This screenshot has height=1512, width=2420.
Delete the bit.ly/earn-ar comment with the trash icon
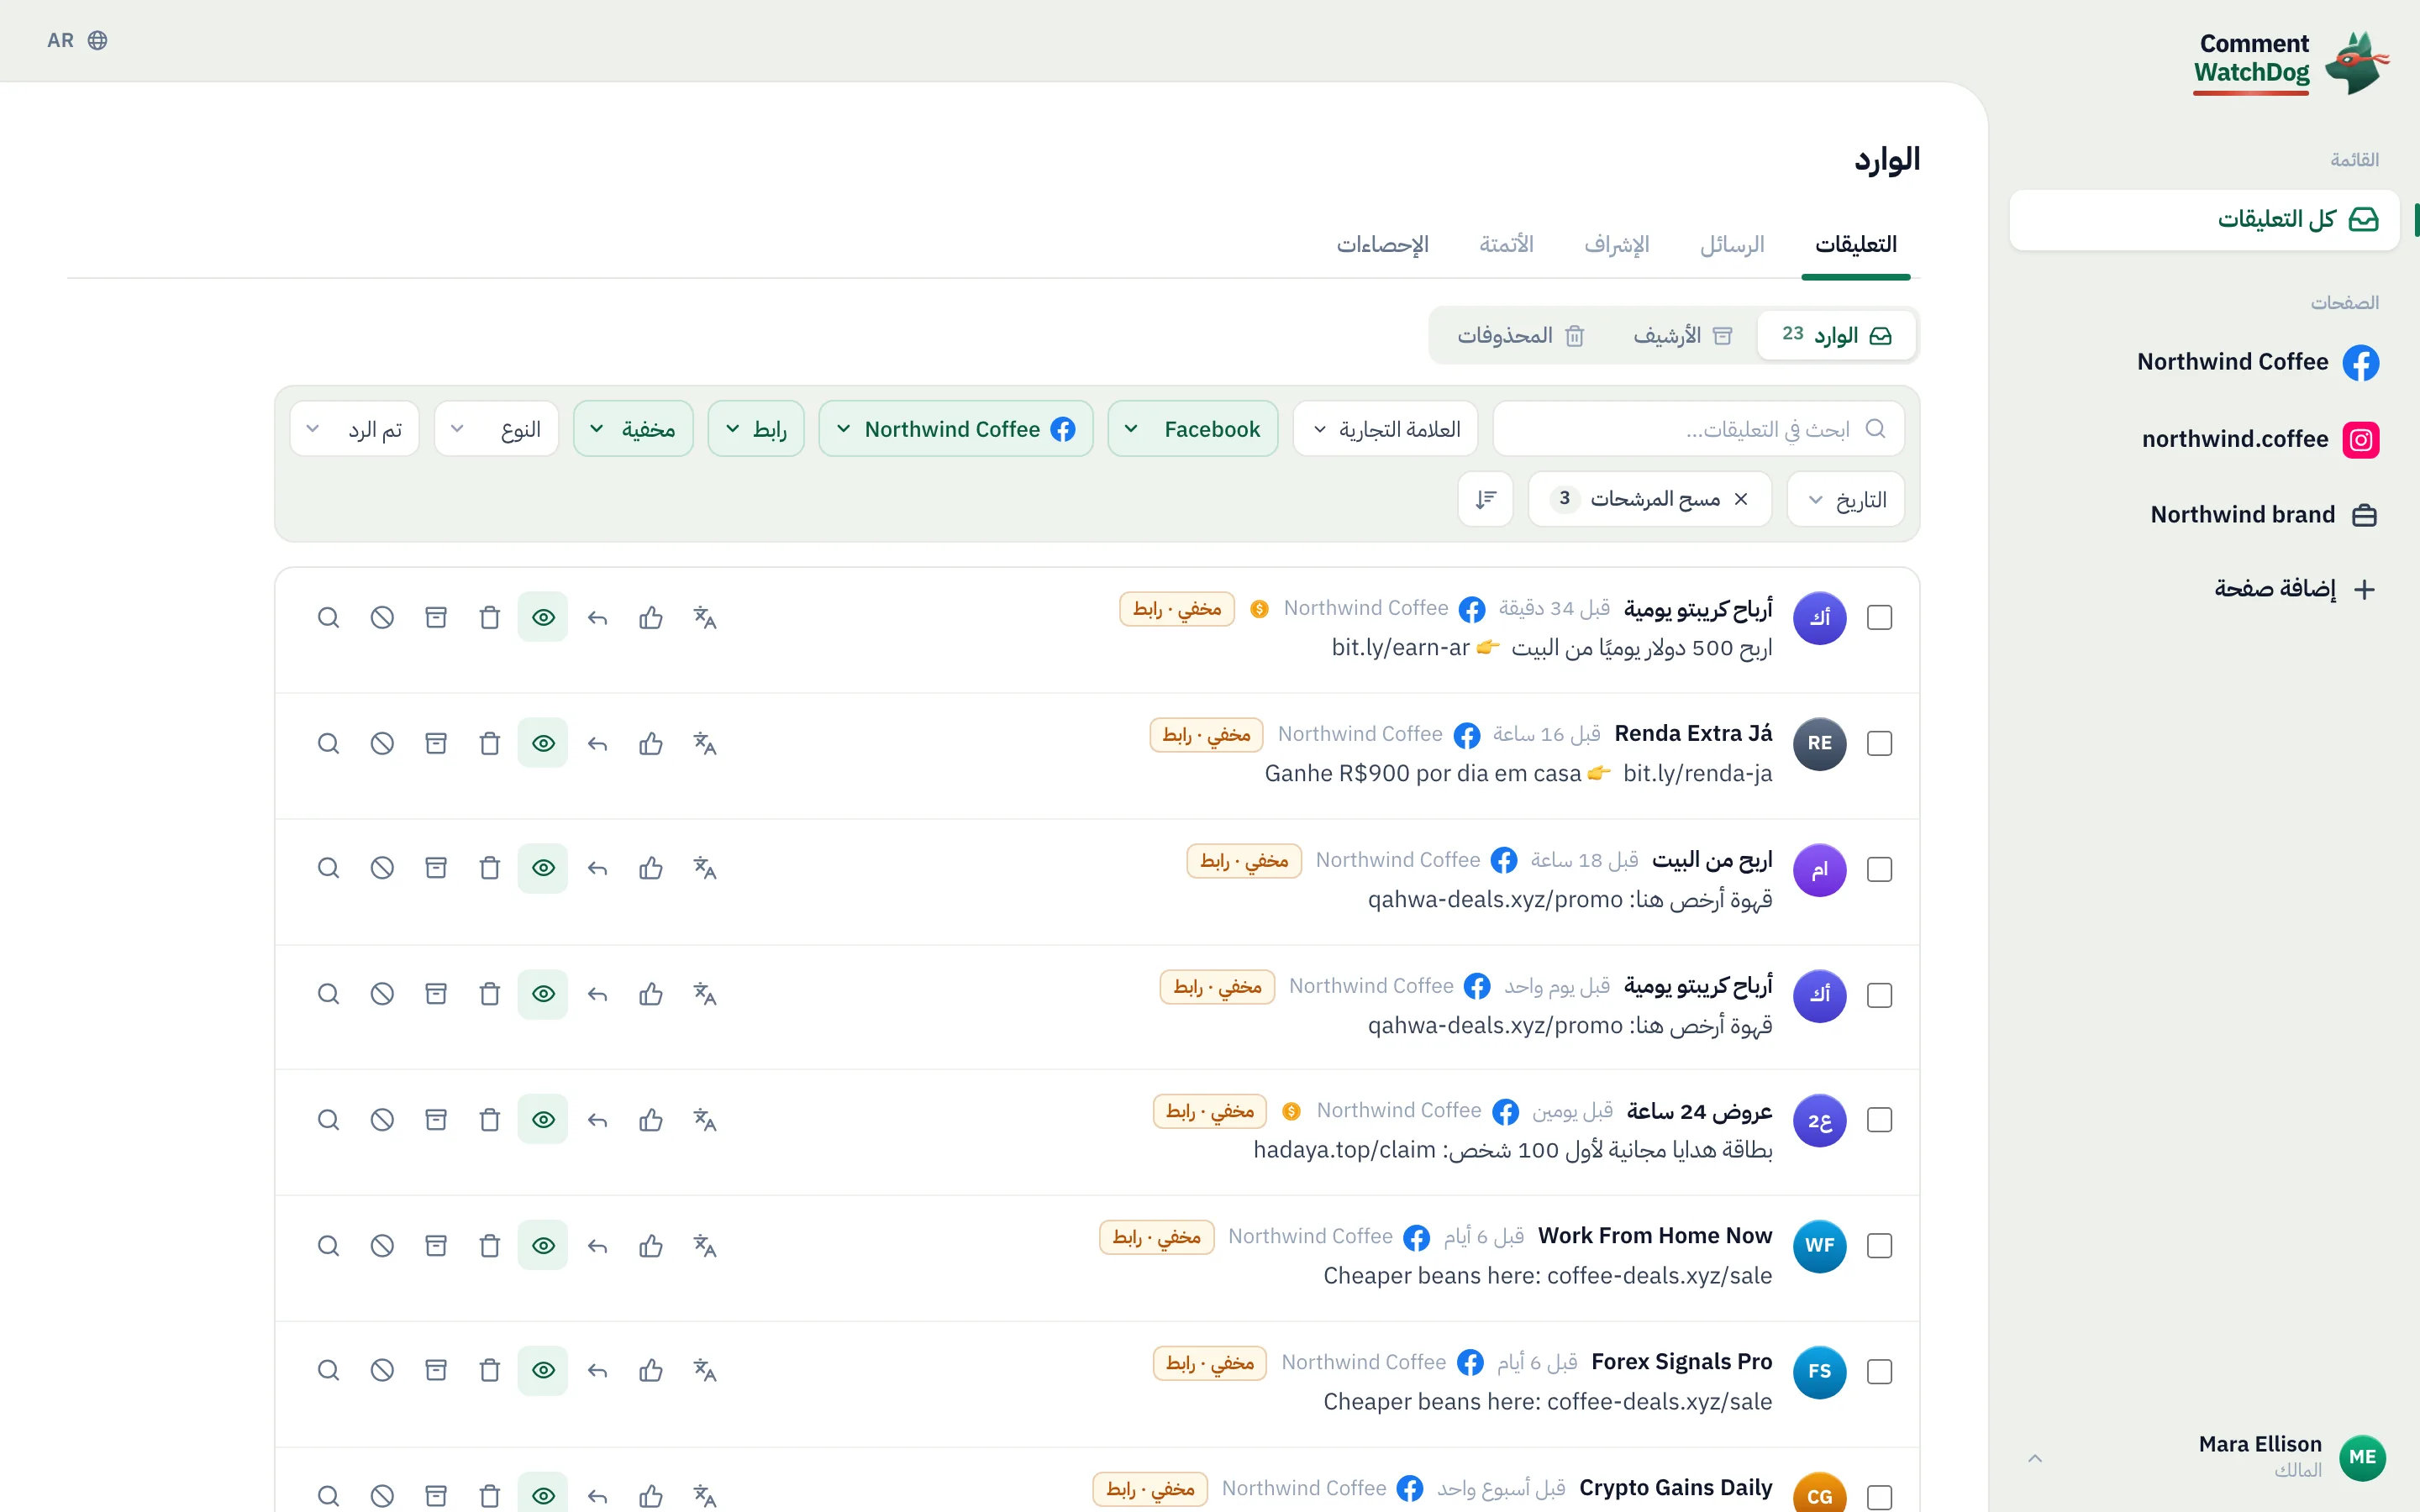pyautogui.click(x=489, y=618)
